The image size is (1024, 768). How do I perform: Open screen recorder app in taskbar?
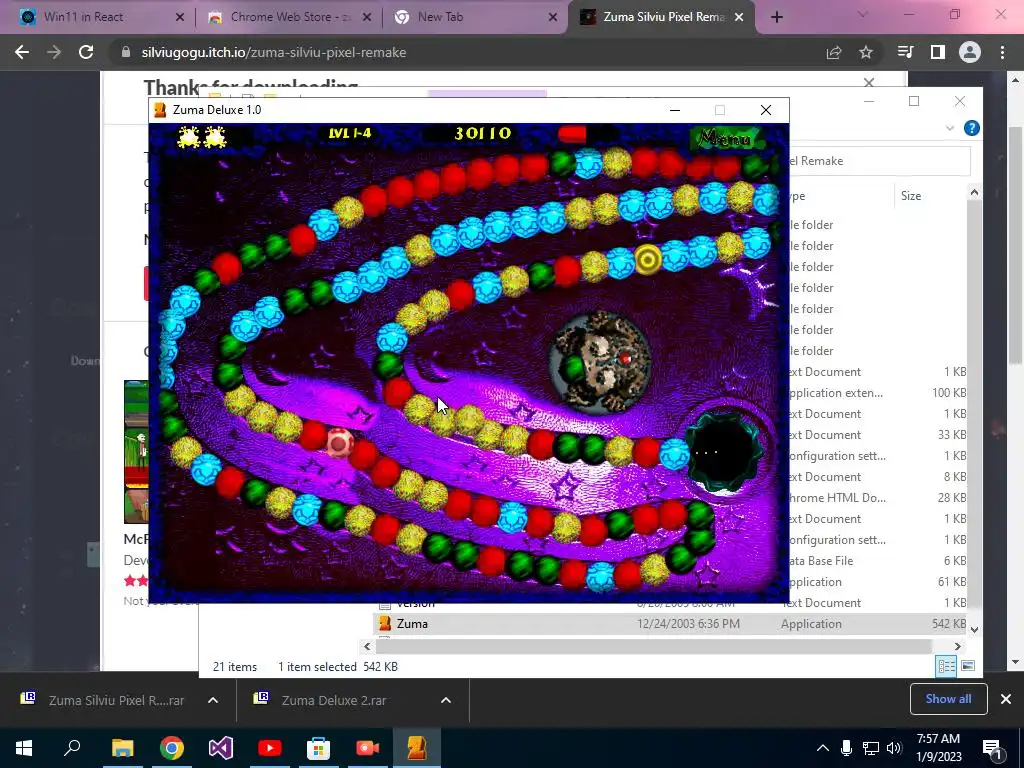(368, 748)
